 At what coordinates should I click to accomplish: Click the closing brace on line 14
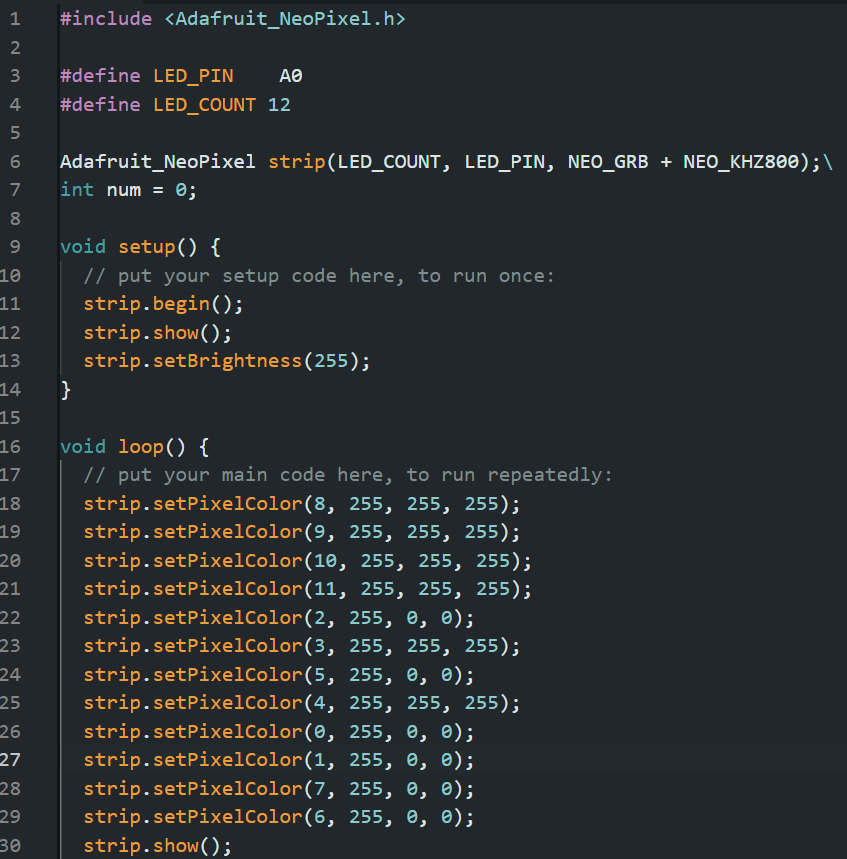[x=66, y=389]
